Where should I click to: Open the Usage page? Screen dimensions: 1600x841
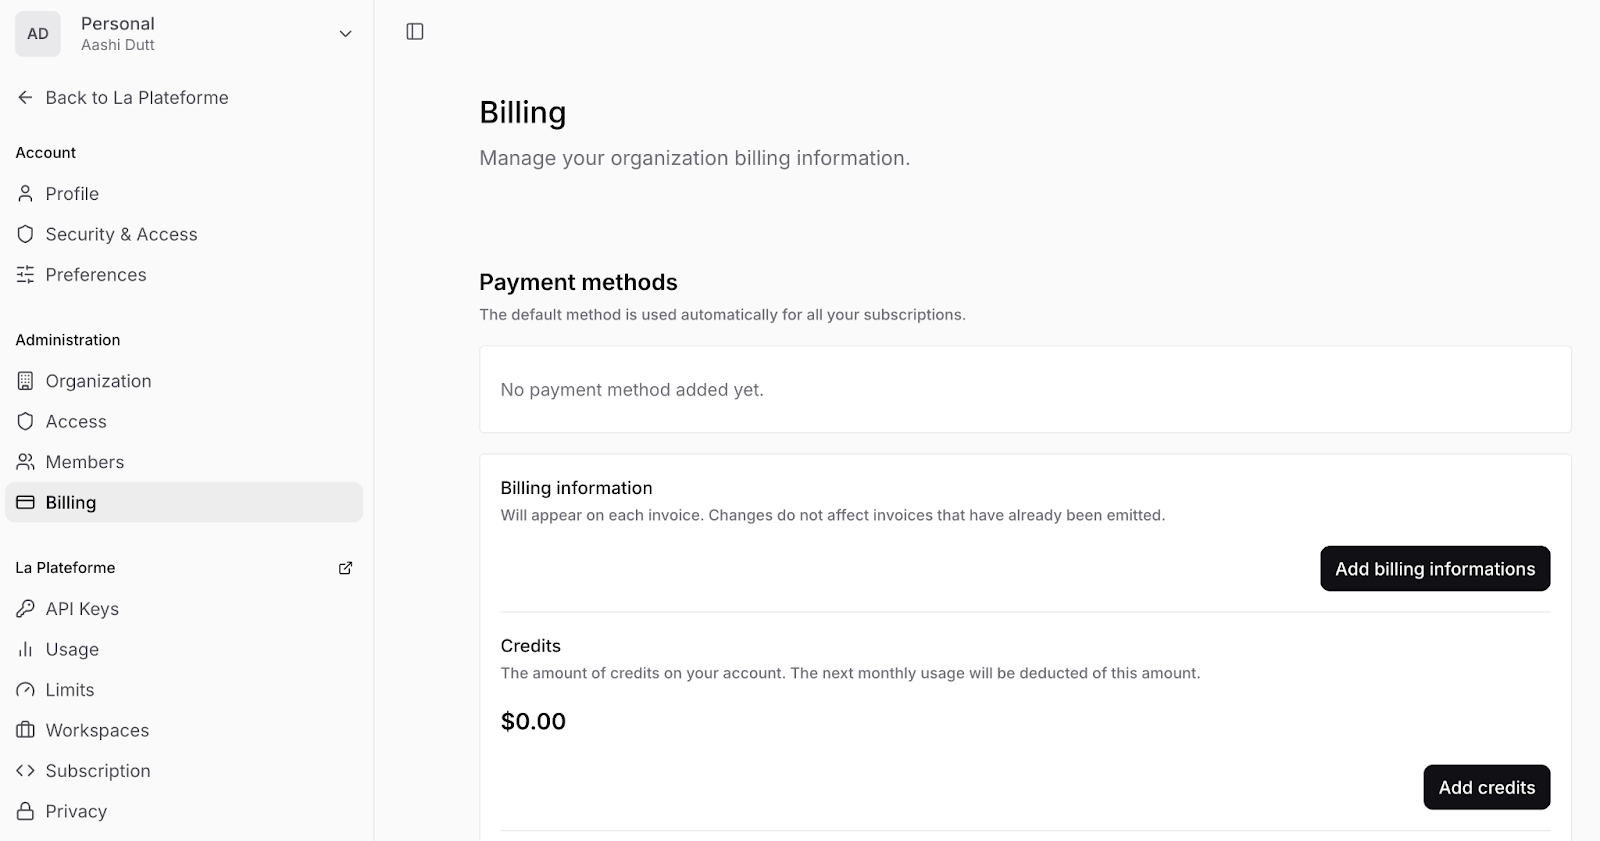(x=72, y=650)
